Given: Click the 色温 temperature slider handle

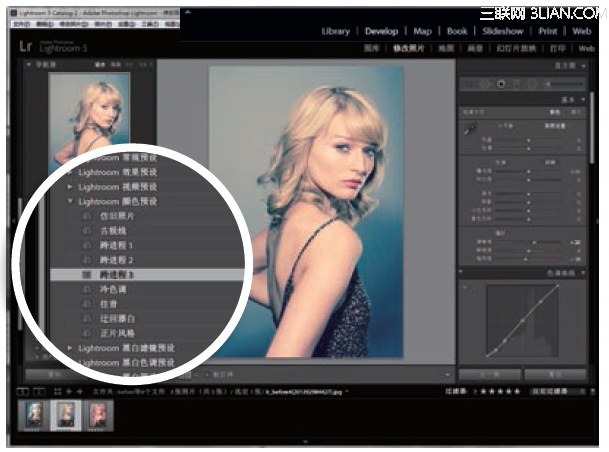Looking at the screenshot, I should click(x=528, y=140).
